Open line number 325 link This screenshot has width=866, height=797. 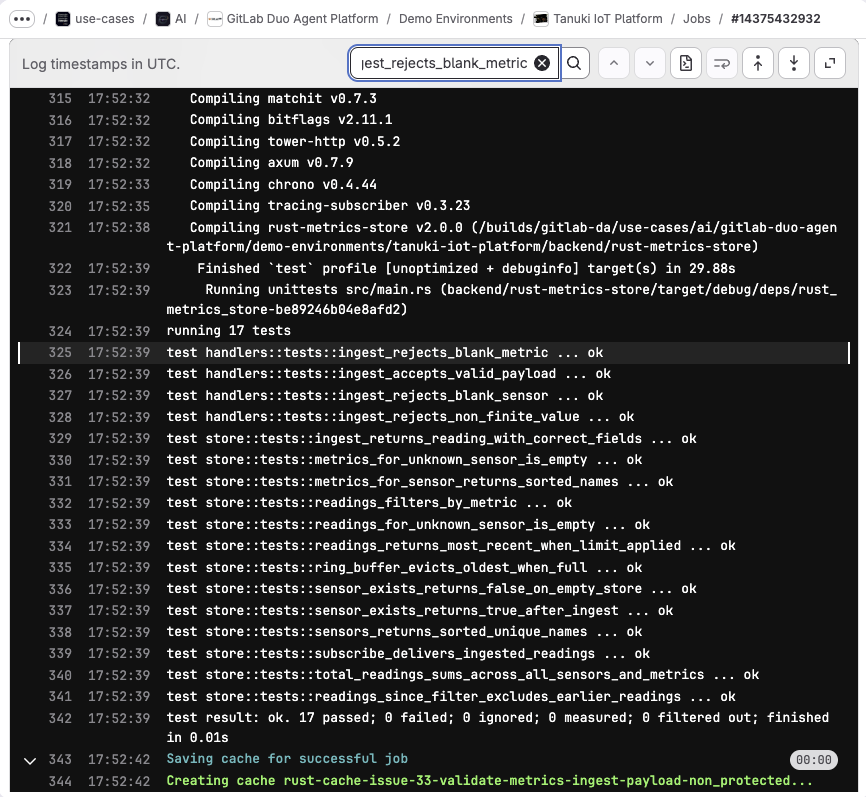tap(60, 353)
